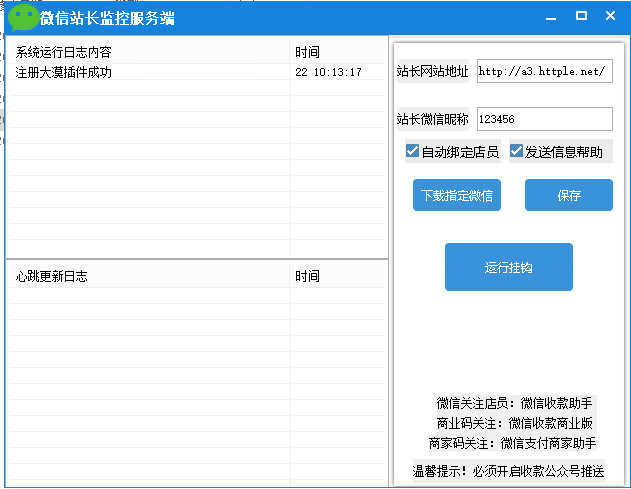Click the 商业码关注：微信收款商业版 text
The width and height of the screenshot is (631, 489).
point(514,423)
